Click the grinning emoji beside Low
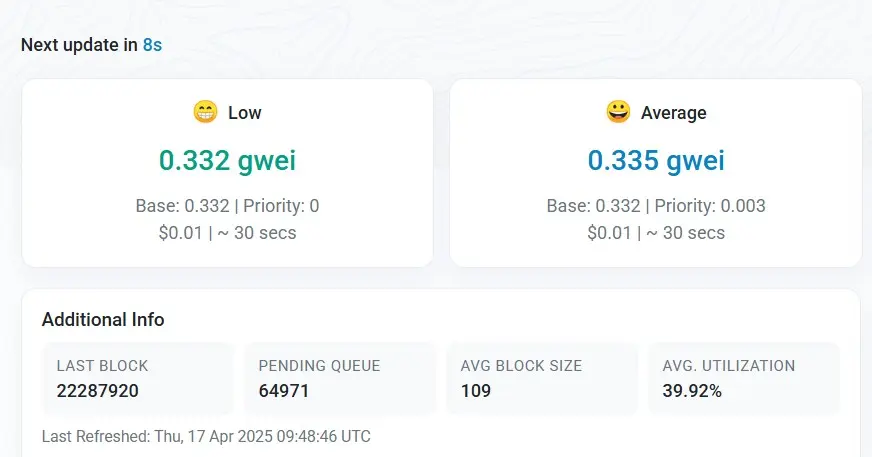872x457 pixels. [x=205, y=112]
